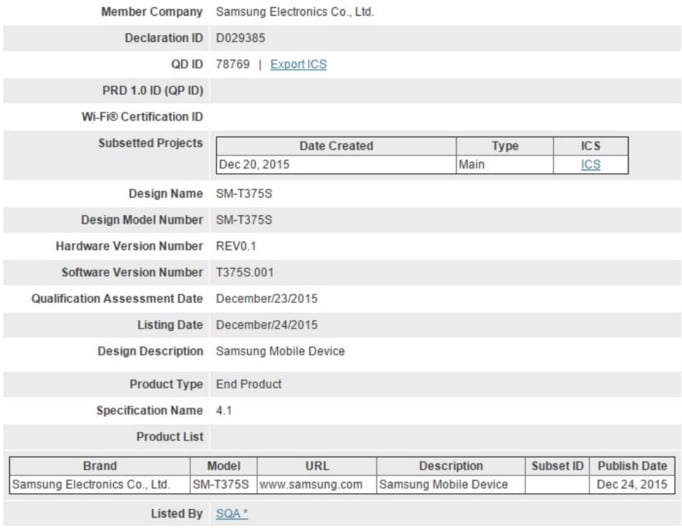Click the Declaration ID label
This screenshot has width=682, height=528.
(164, 38)
